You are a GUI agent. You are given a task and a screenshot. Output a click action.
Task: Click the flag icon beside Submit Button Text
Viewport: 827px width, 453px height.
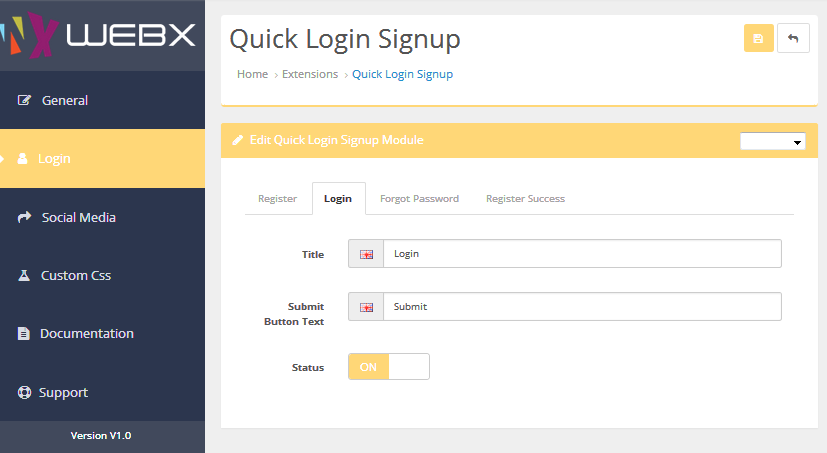point(366,307)
